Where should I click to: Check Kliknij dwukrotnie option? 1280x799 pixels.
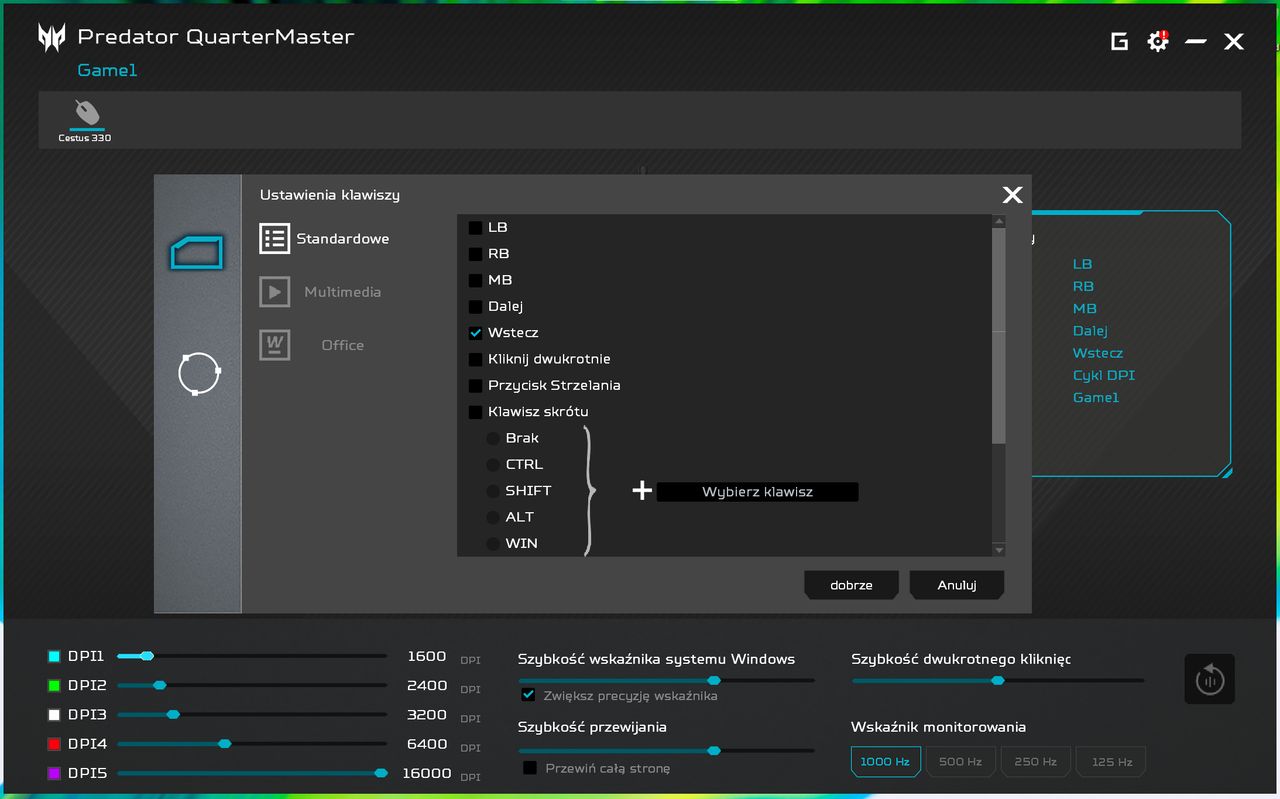[476, 359]
